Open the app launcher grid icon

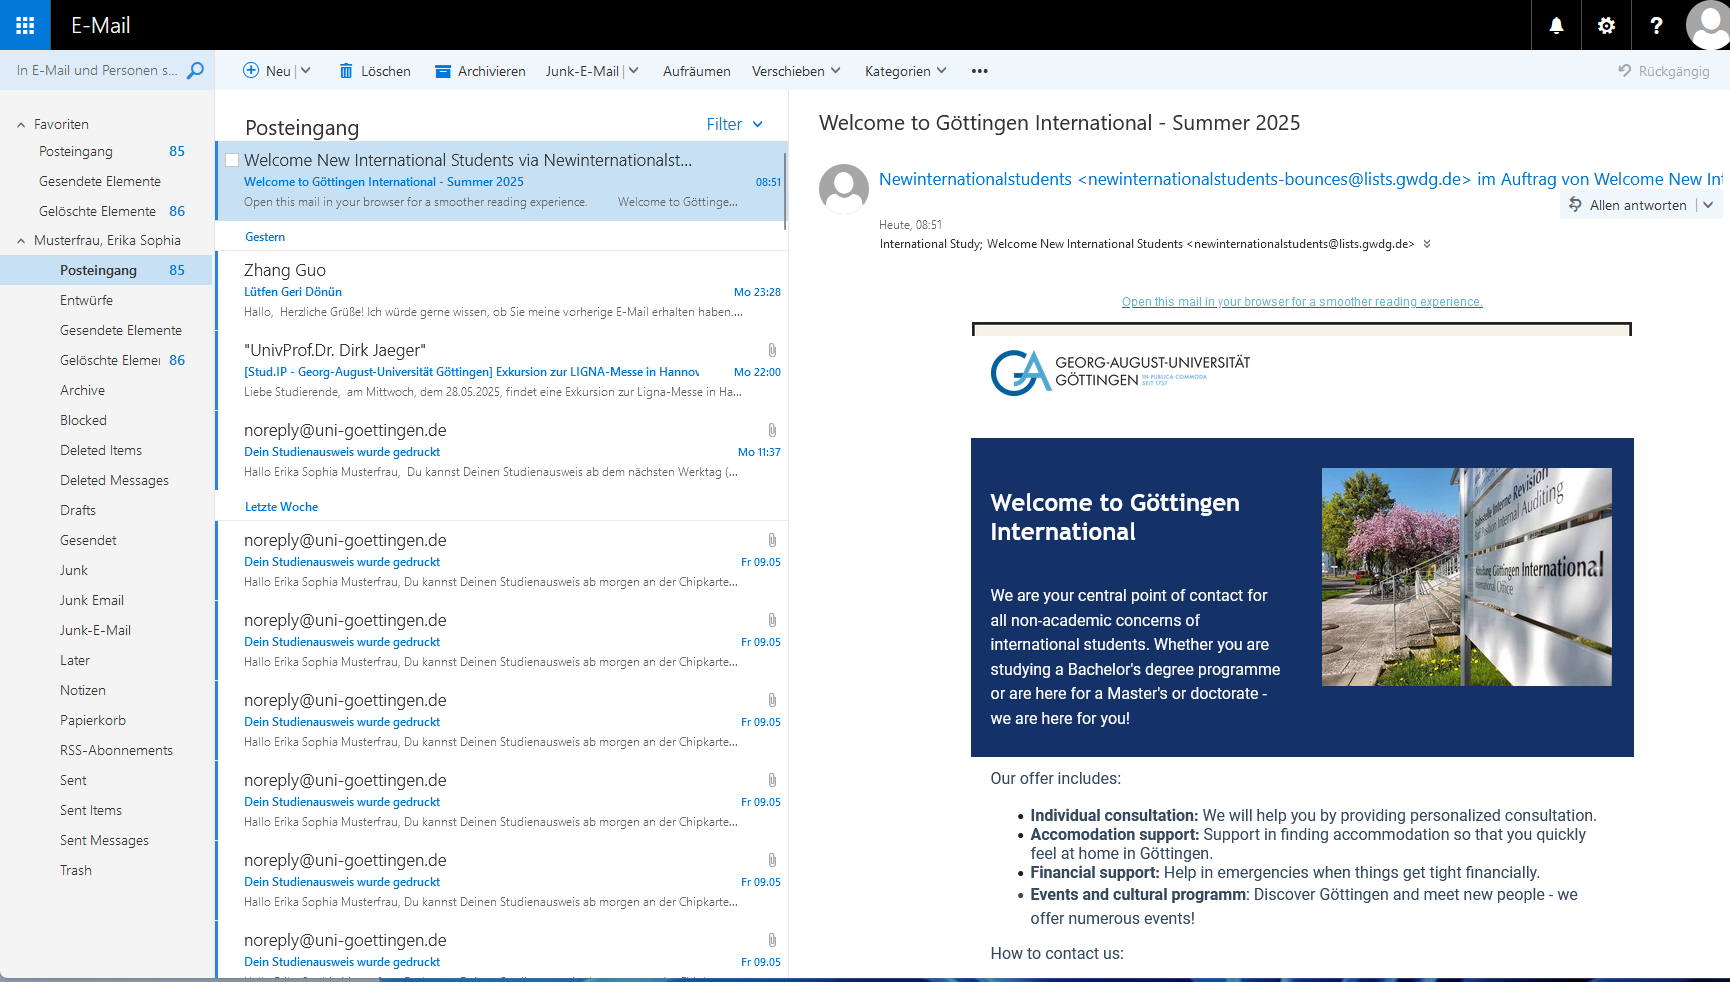pos(25,25)
